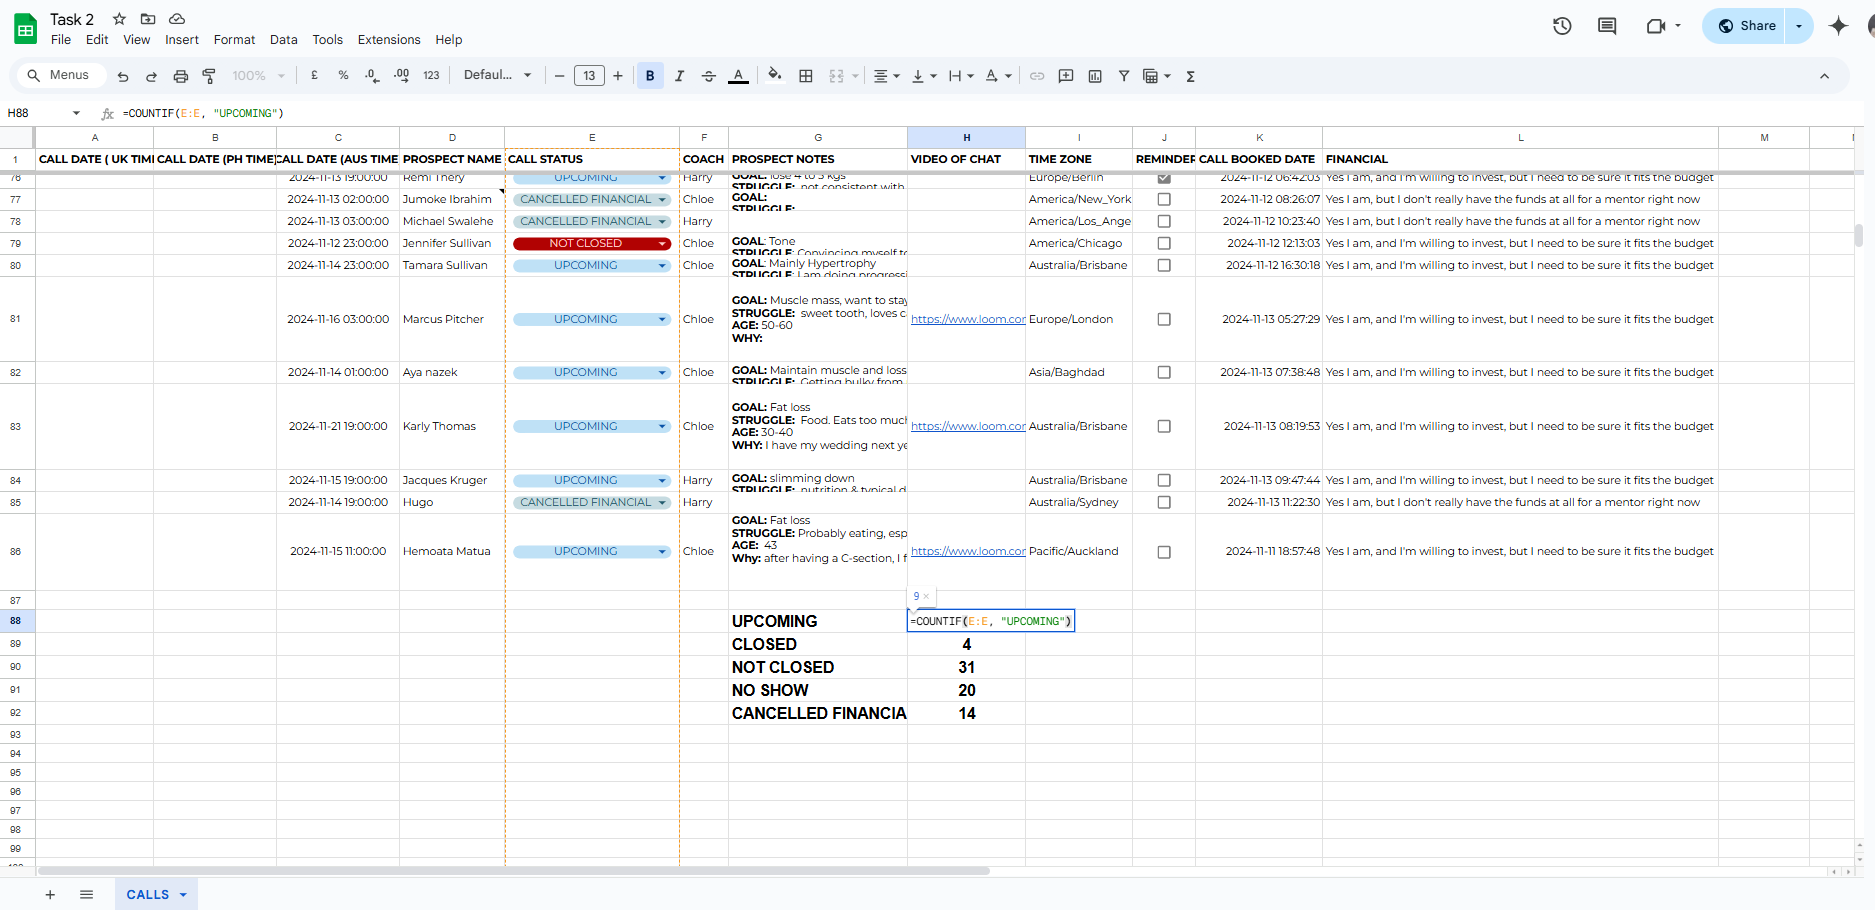The width and height of the screenshot is (1875, 910).
Task: Expand the Share options arrow
Action: [x=1799, y=26]
